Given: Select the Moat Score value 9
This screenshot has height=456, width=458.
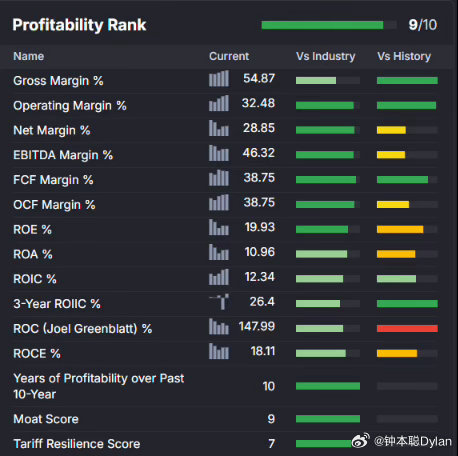Looking at the screenshot, I should coord(271,419).
